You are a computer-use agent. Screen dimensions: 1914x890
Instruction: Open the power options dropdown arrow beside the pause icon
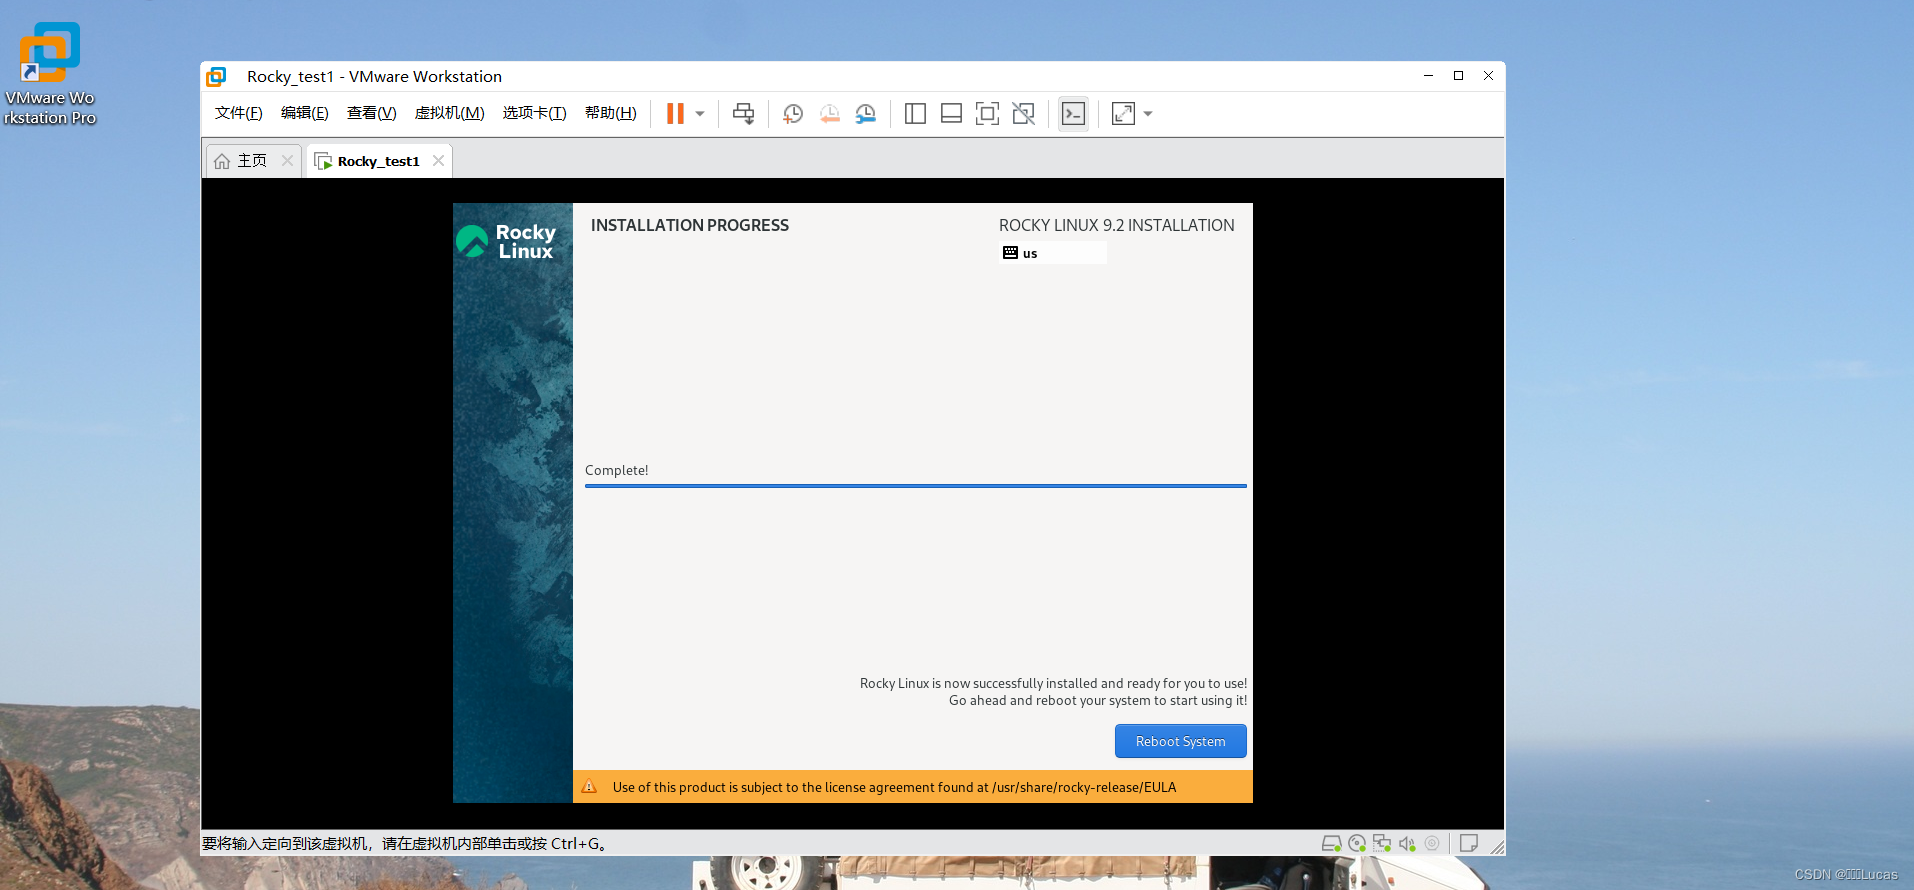click(x=700, y=114)
